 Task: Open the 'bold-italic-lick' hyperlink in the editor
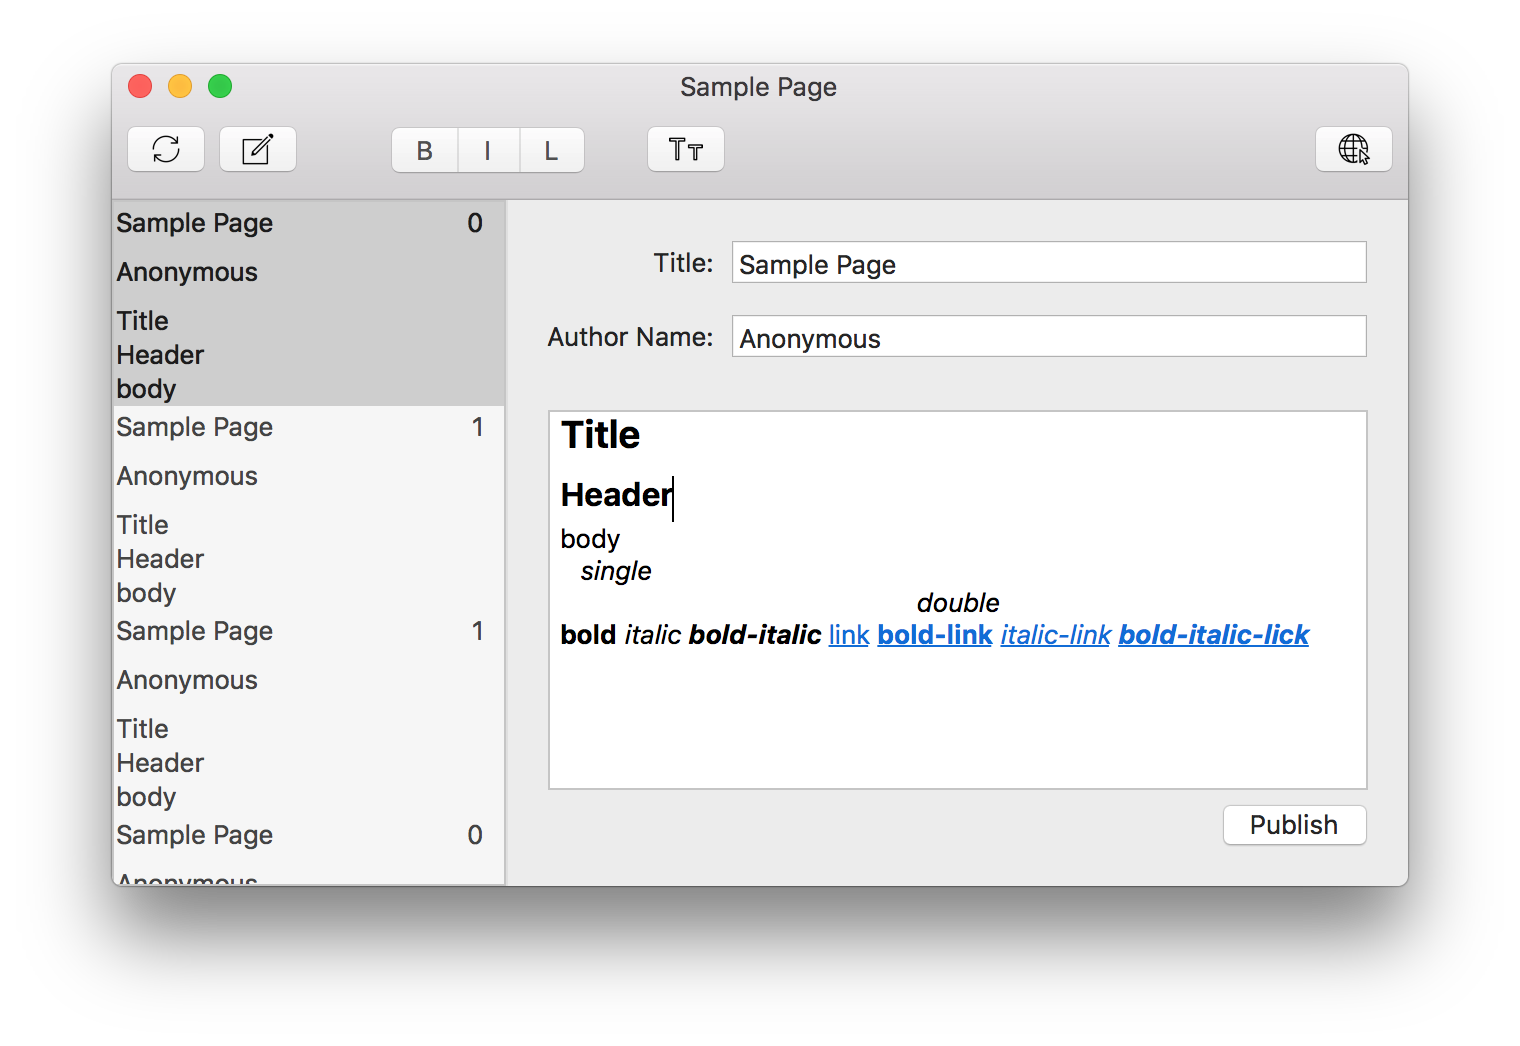tap(1214, 635)
